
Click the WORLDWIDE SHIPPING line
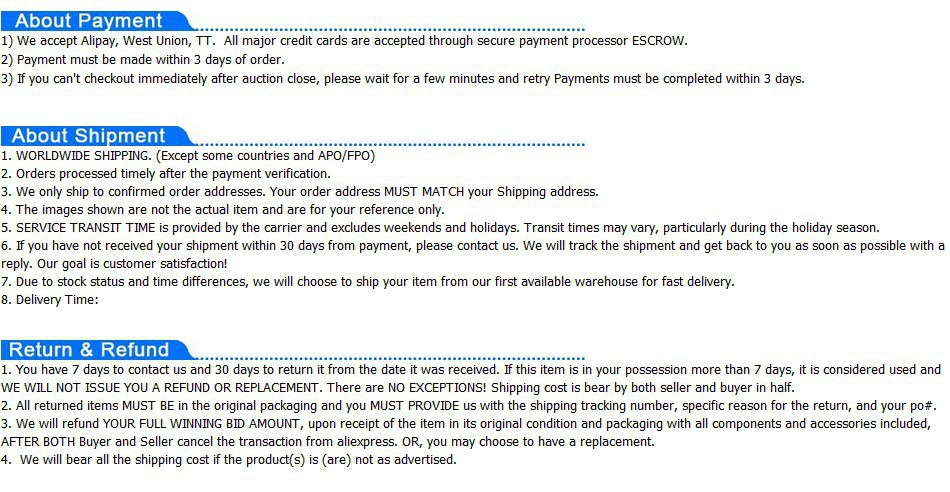point(188,156)
